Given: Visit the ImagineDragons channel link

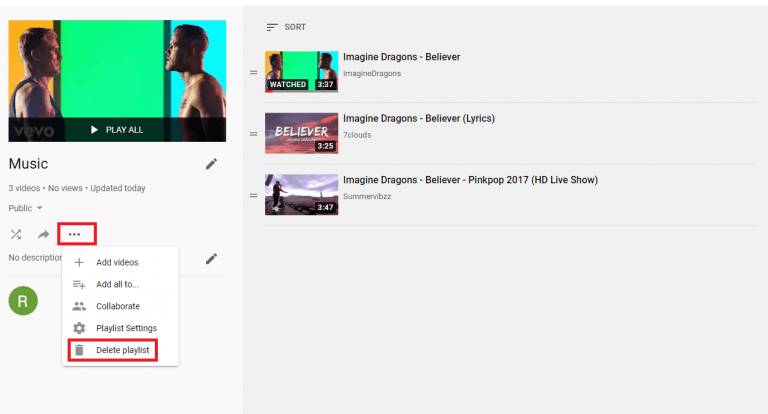Looking at the screenshot, I should pos(372,73).
